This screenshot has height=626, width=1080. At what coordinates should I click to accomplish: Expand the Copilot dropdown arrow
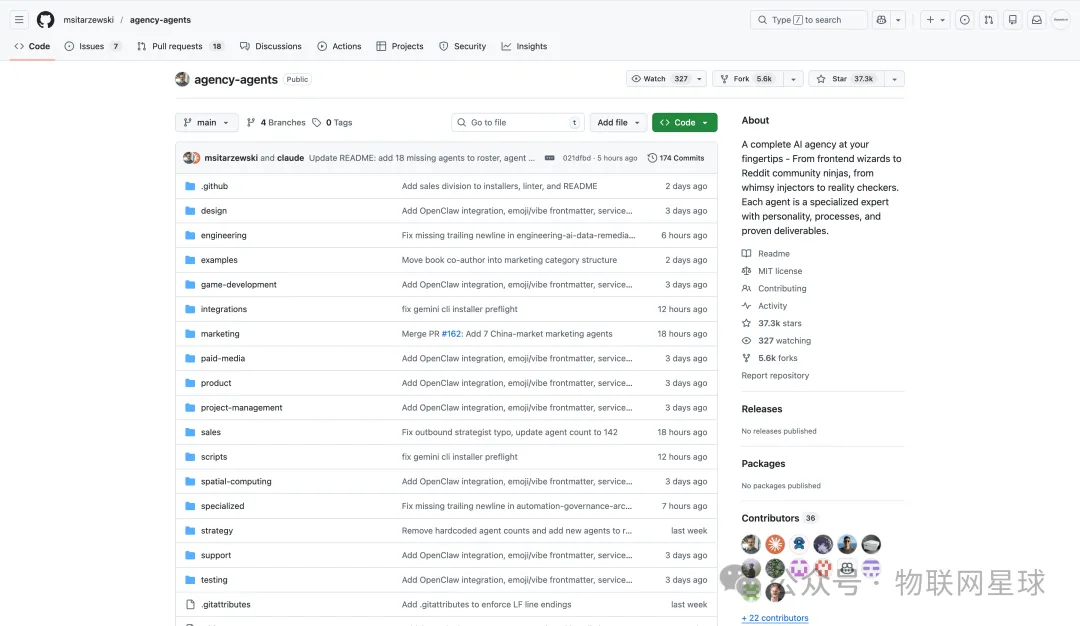point(898,20)
